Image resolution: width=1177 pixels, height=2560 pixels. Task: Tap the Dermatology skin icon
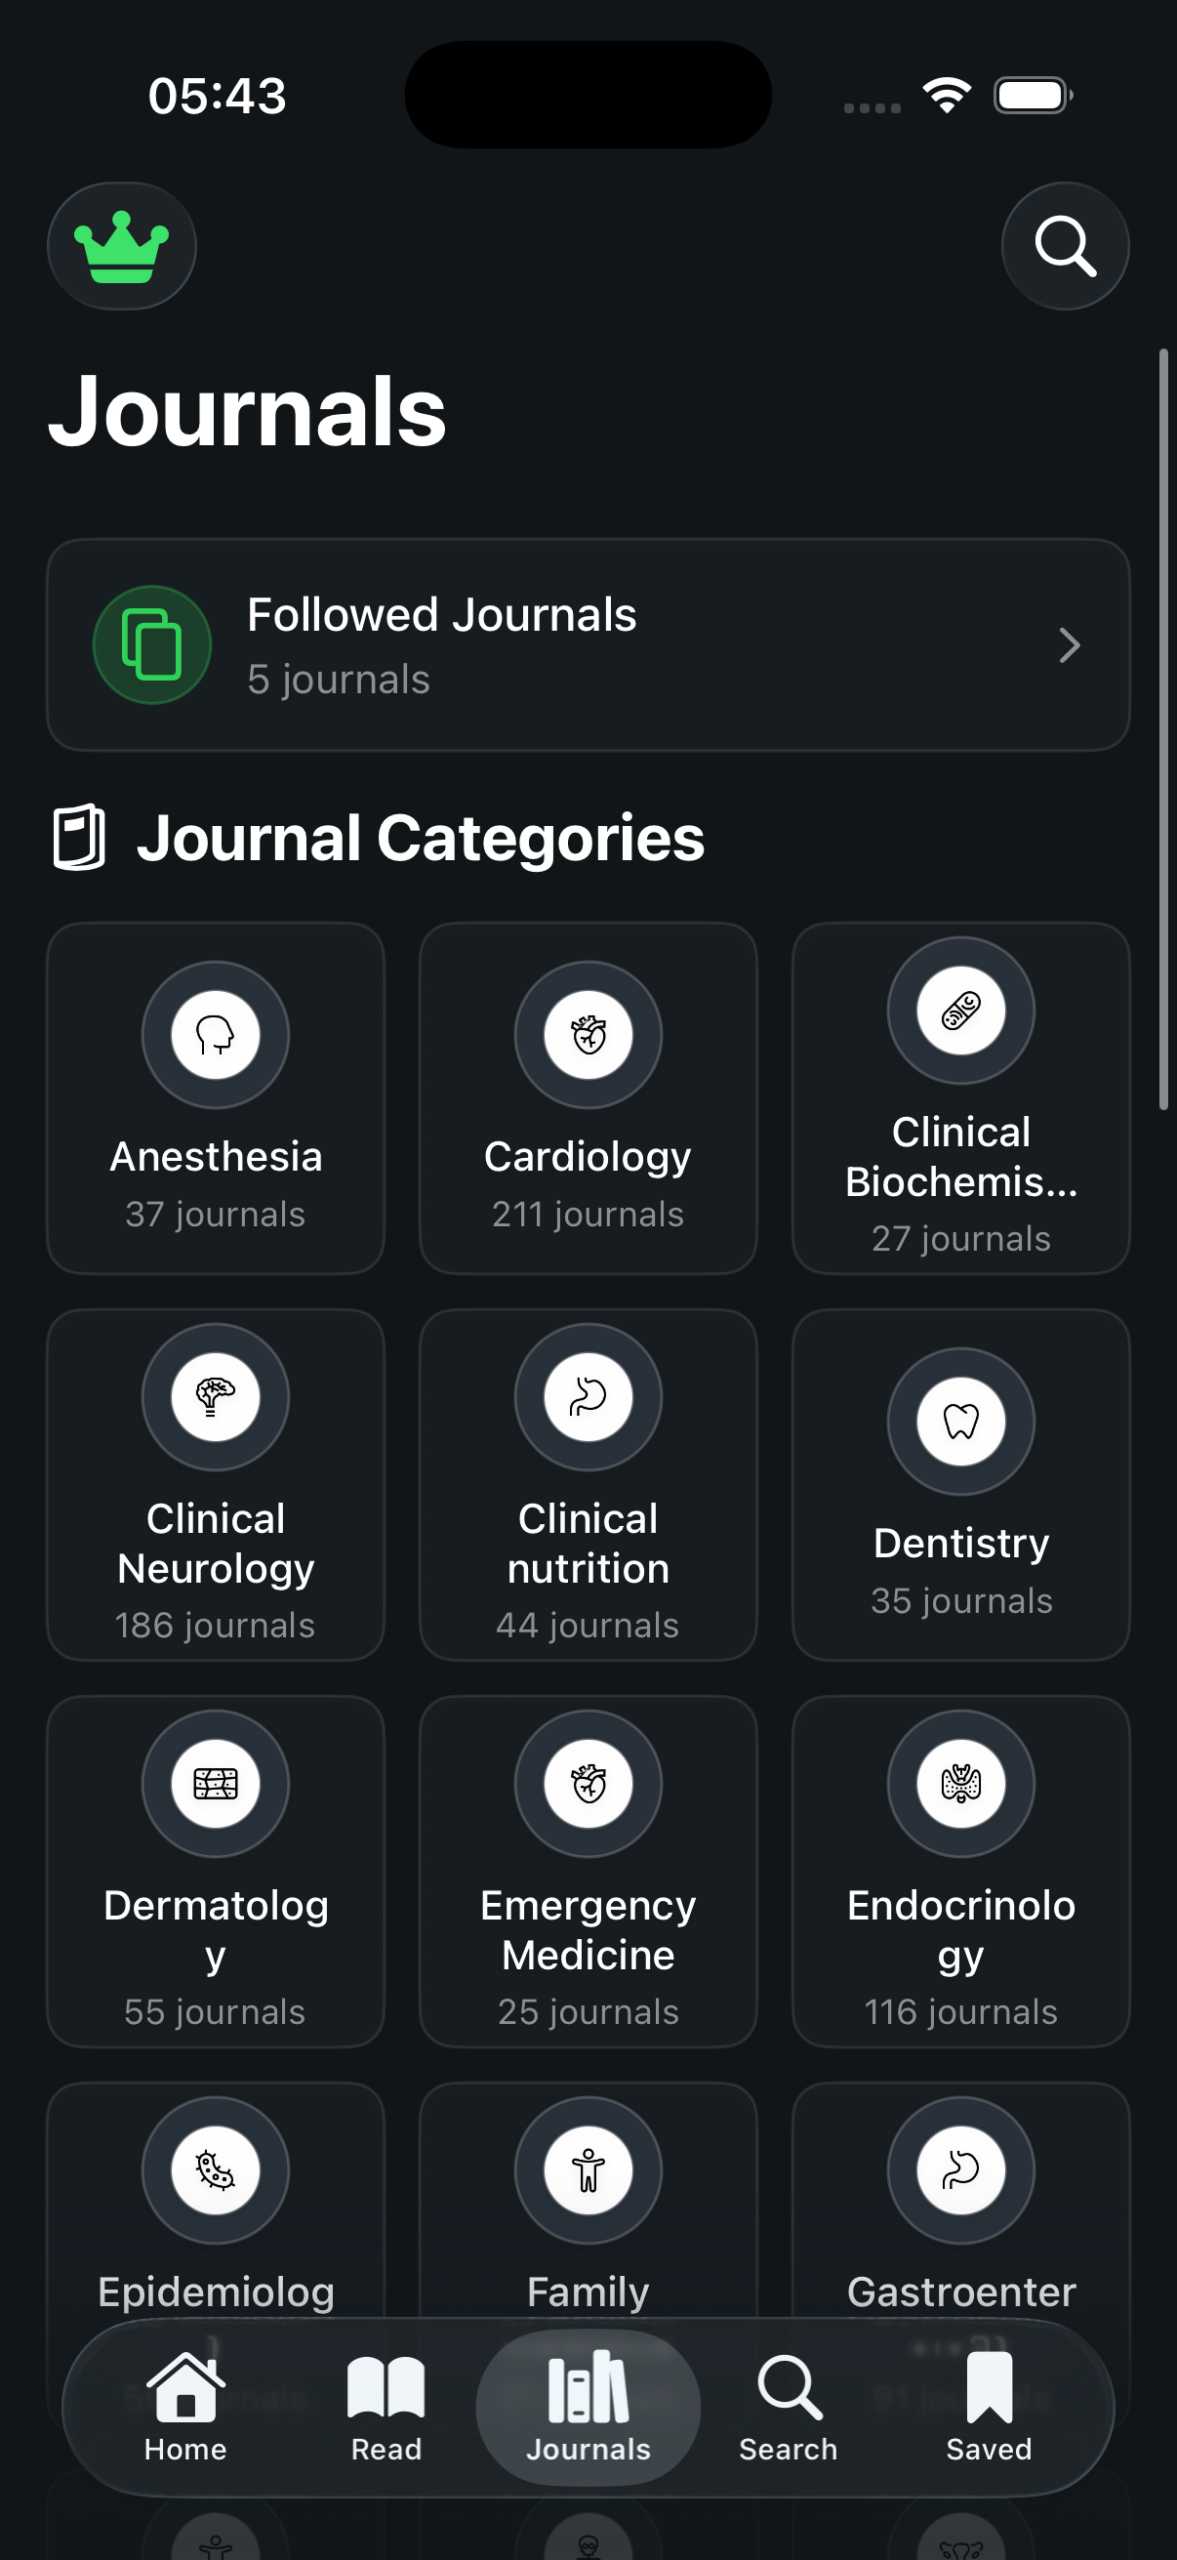coord(215,1783)
